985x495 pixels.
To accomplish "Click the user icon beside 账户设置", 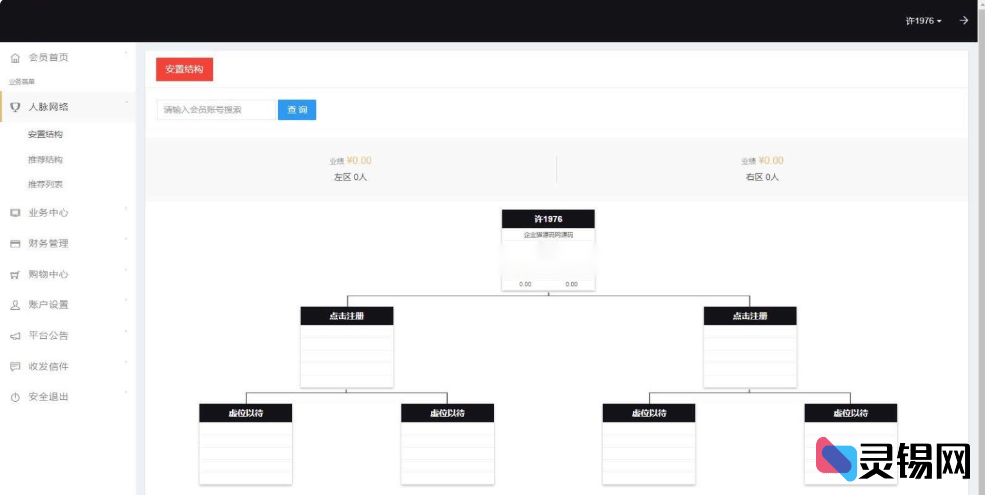I will [15, 305].
